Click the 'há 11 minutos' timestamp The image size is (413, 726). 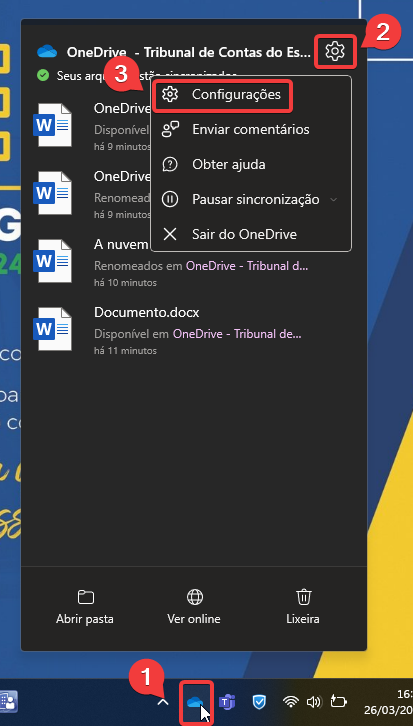click(125, 350)
